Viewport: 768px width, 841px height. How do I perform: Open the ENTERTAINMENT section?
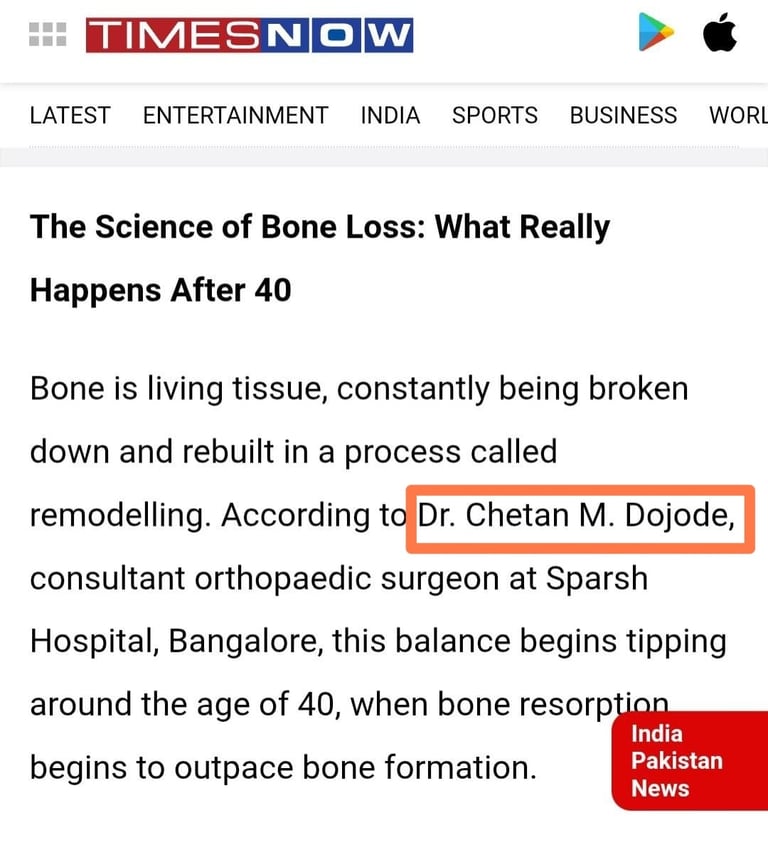(235, 115)
